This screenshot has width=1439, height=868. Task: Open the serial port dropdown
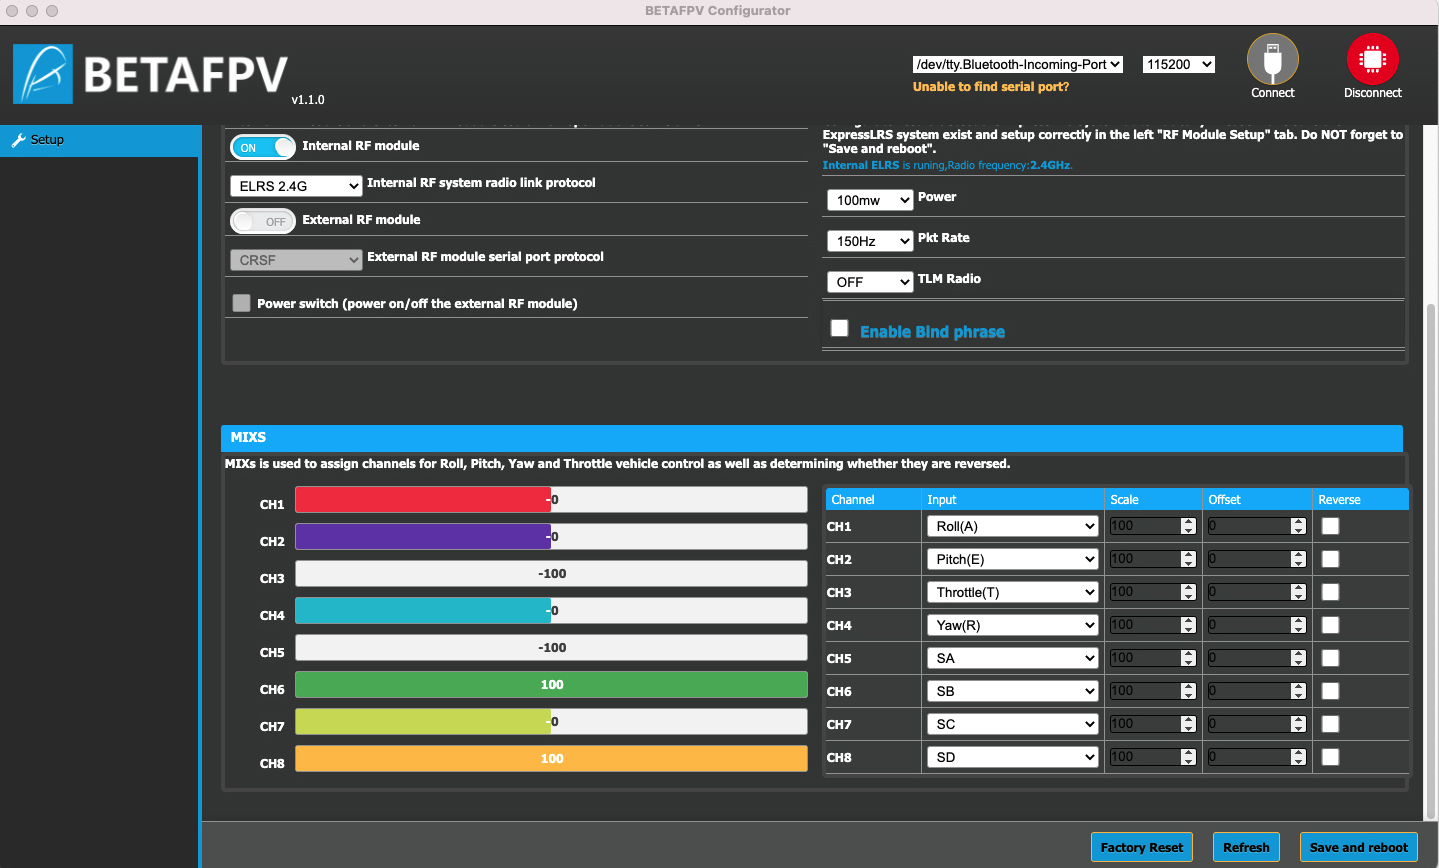tap(1018, 64)
